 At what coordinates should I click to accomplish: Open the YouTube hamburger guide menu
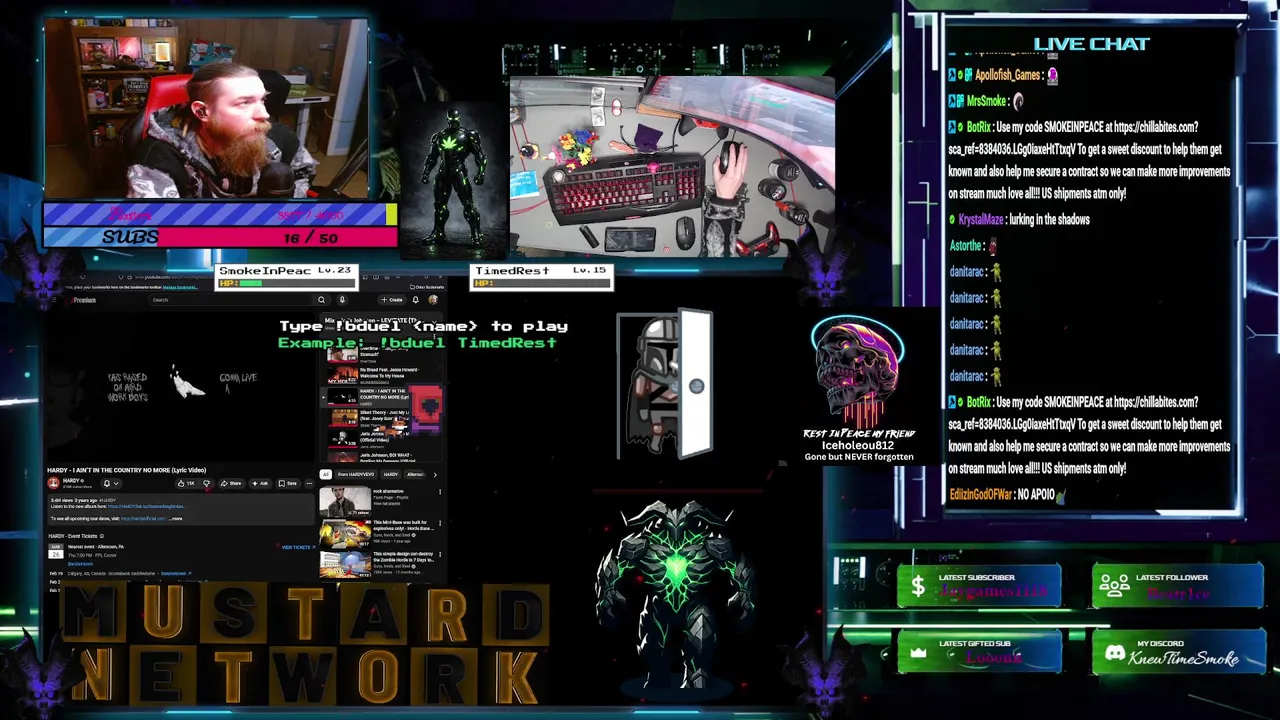click(54, 300)
